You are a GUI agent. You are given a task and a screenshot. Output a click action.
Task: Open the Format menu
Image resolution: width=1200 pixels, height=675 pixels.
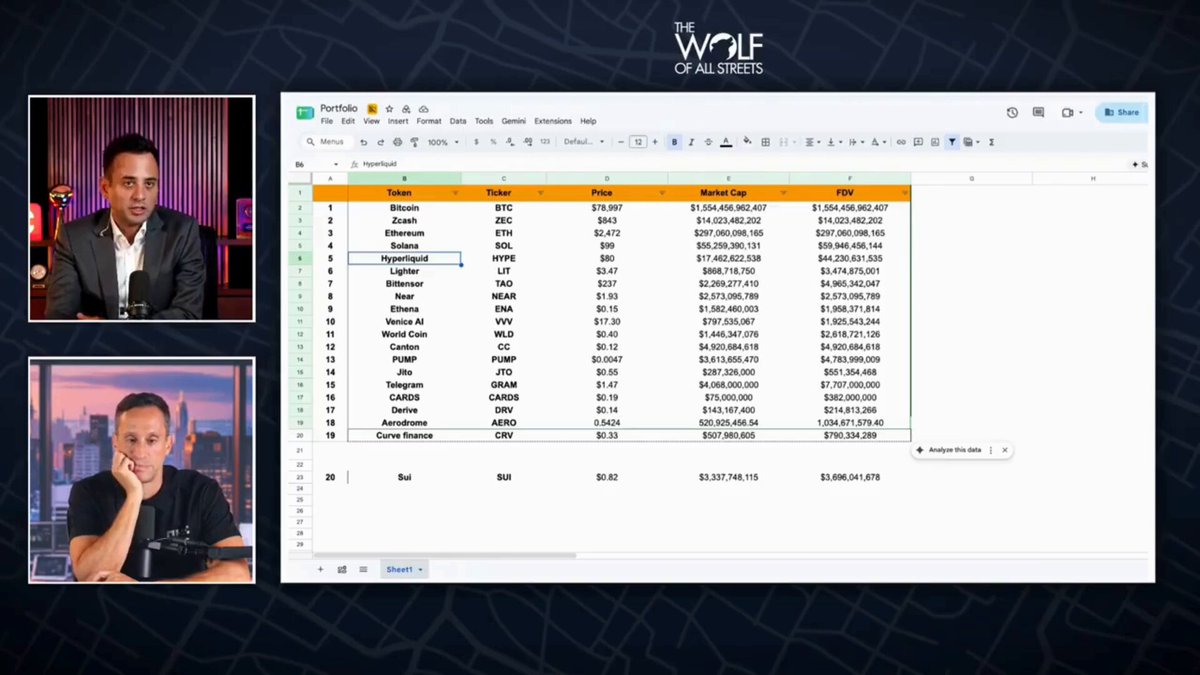pyautogui.click(x=429, y=121)
